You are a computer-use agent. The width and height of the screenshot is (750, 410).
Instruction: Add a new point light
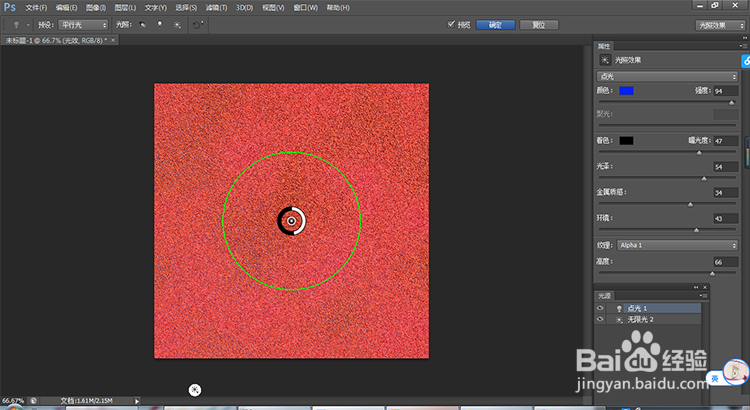[160, 25]
